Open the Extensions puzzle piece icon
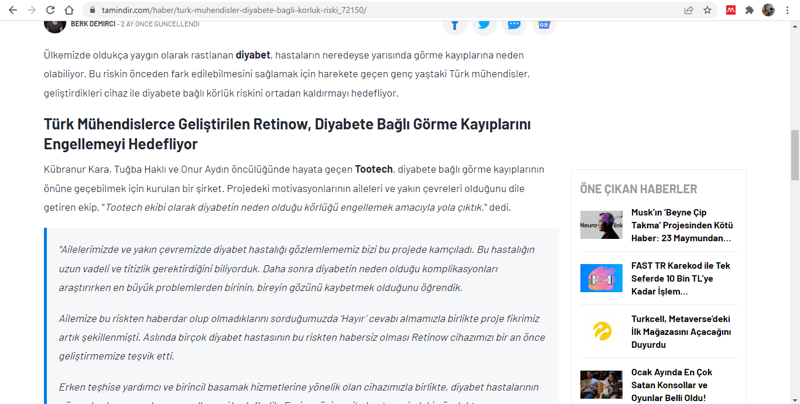Viewport: 800px width, 404px height. pyautogui.click(x=749, y=10)
